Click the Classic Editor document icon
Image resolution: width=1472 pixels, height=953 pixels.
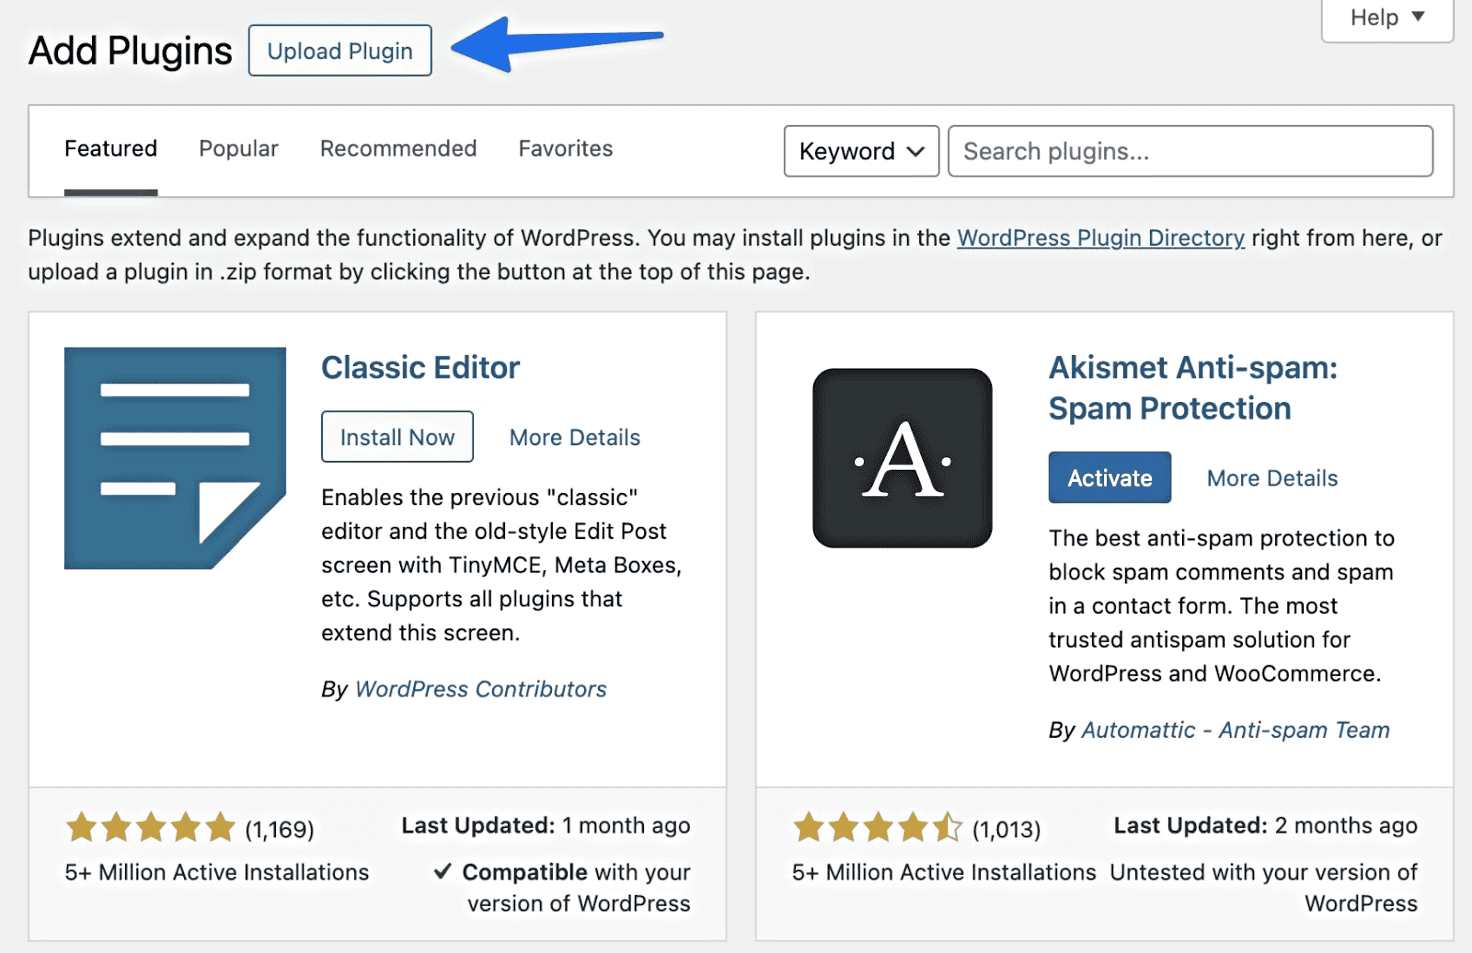point(174,457)
